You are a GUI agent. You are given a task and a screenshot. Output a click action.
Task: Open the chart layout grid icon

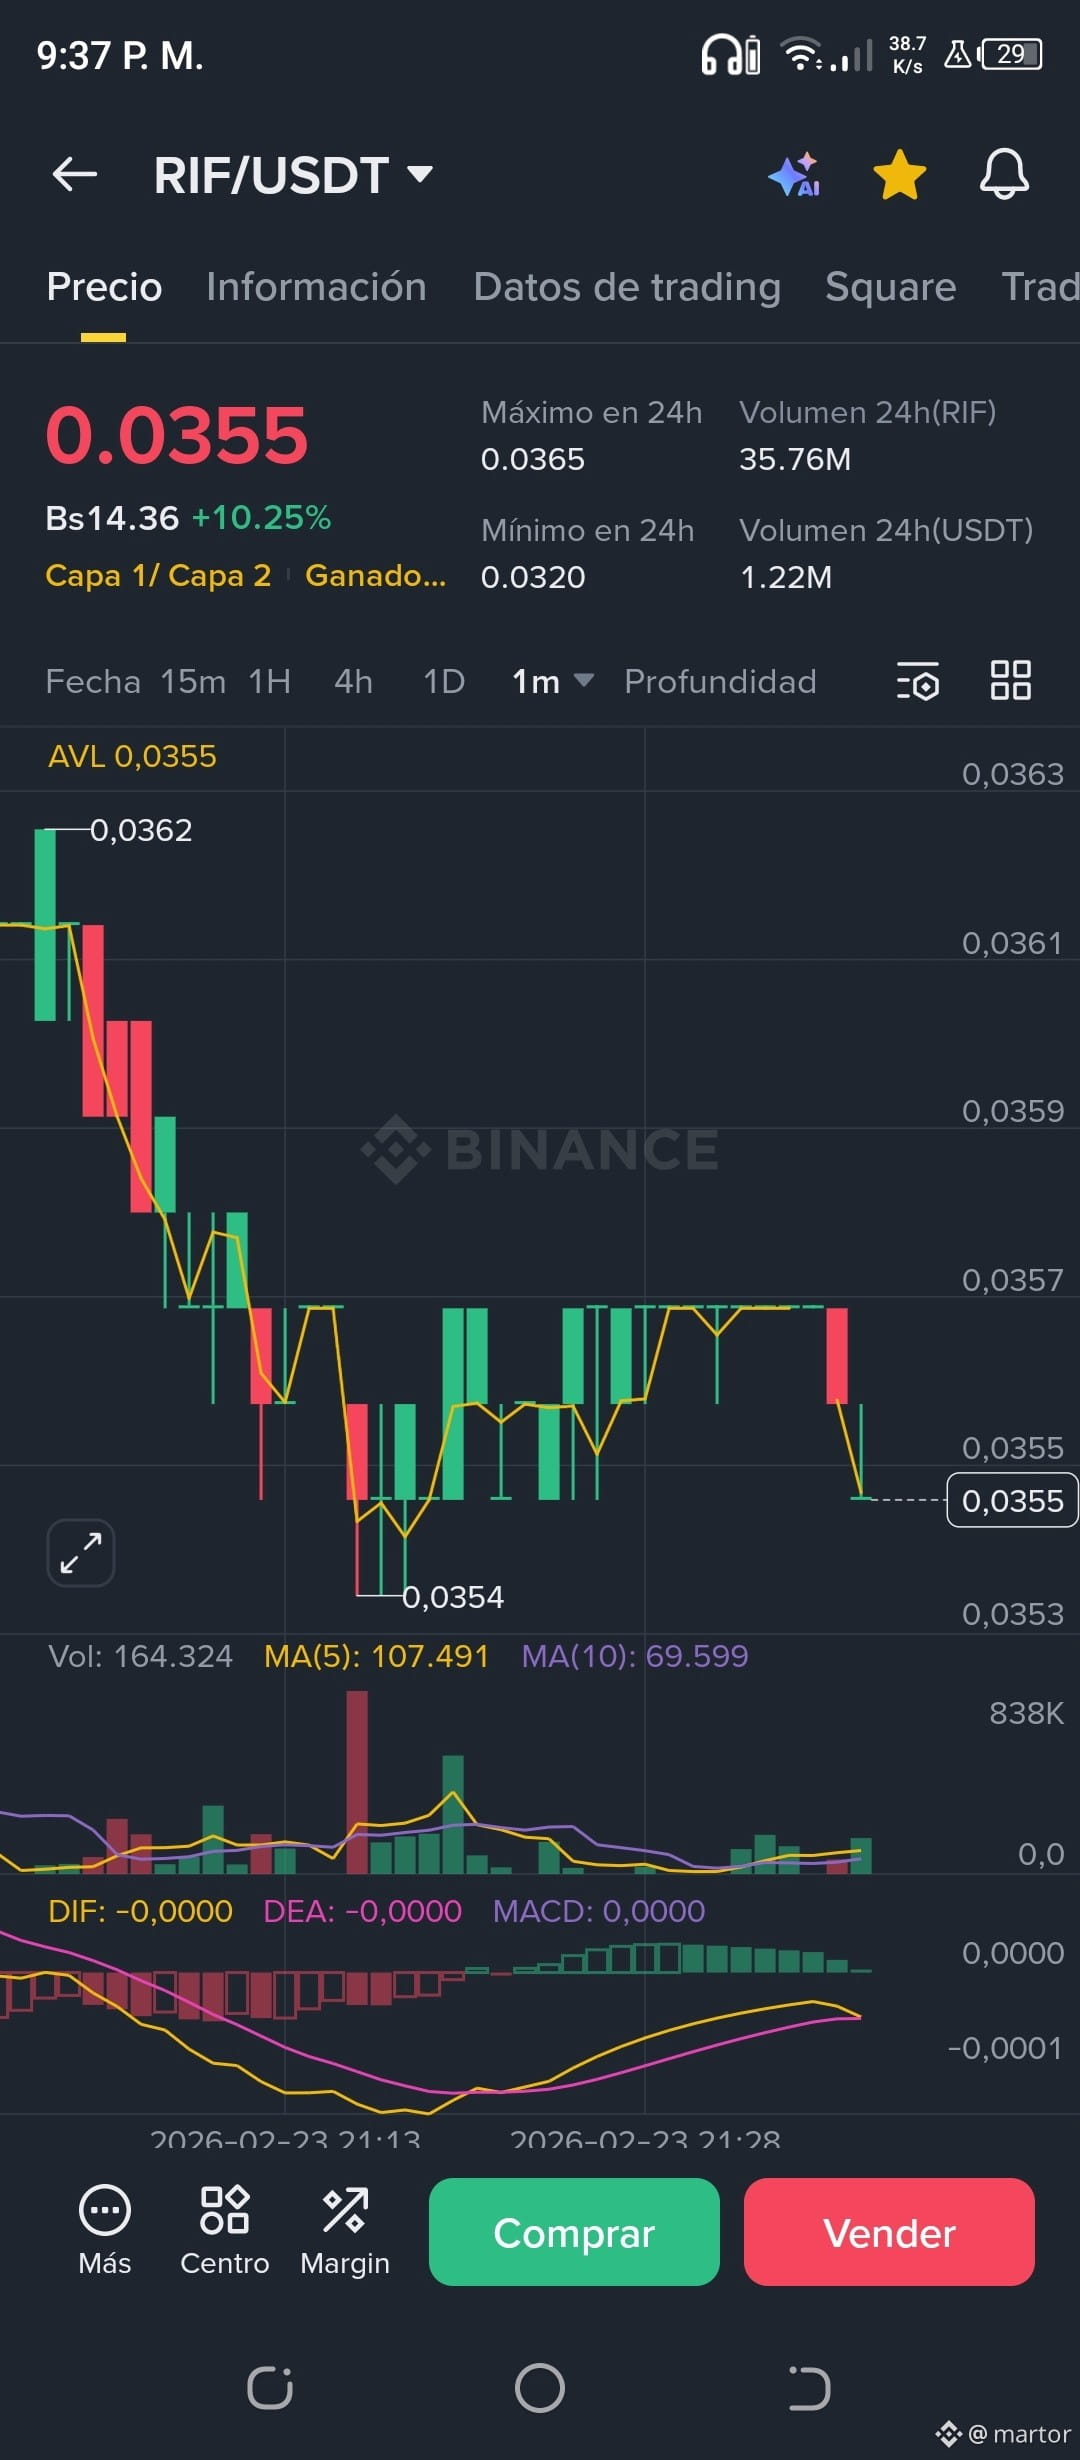[1010, 680]
